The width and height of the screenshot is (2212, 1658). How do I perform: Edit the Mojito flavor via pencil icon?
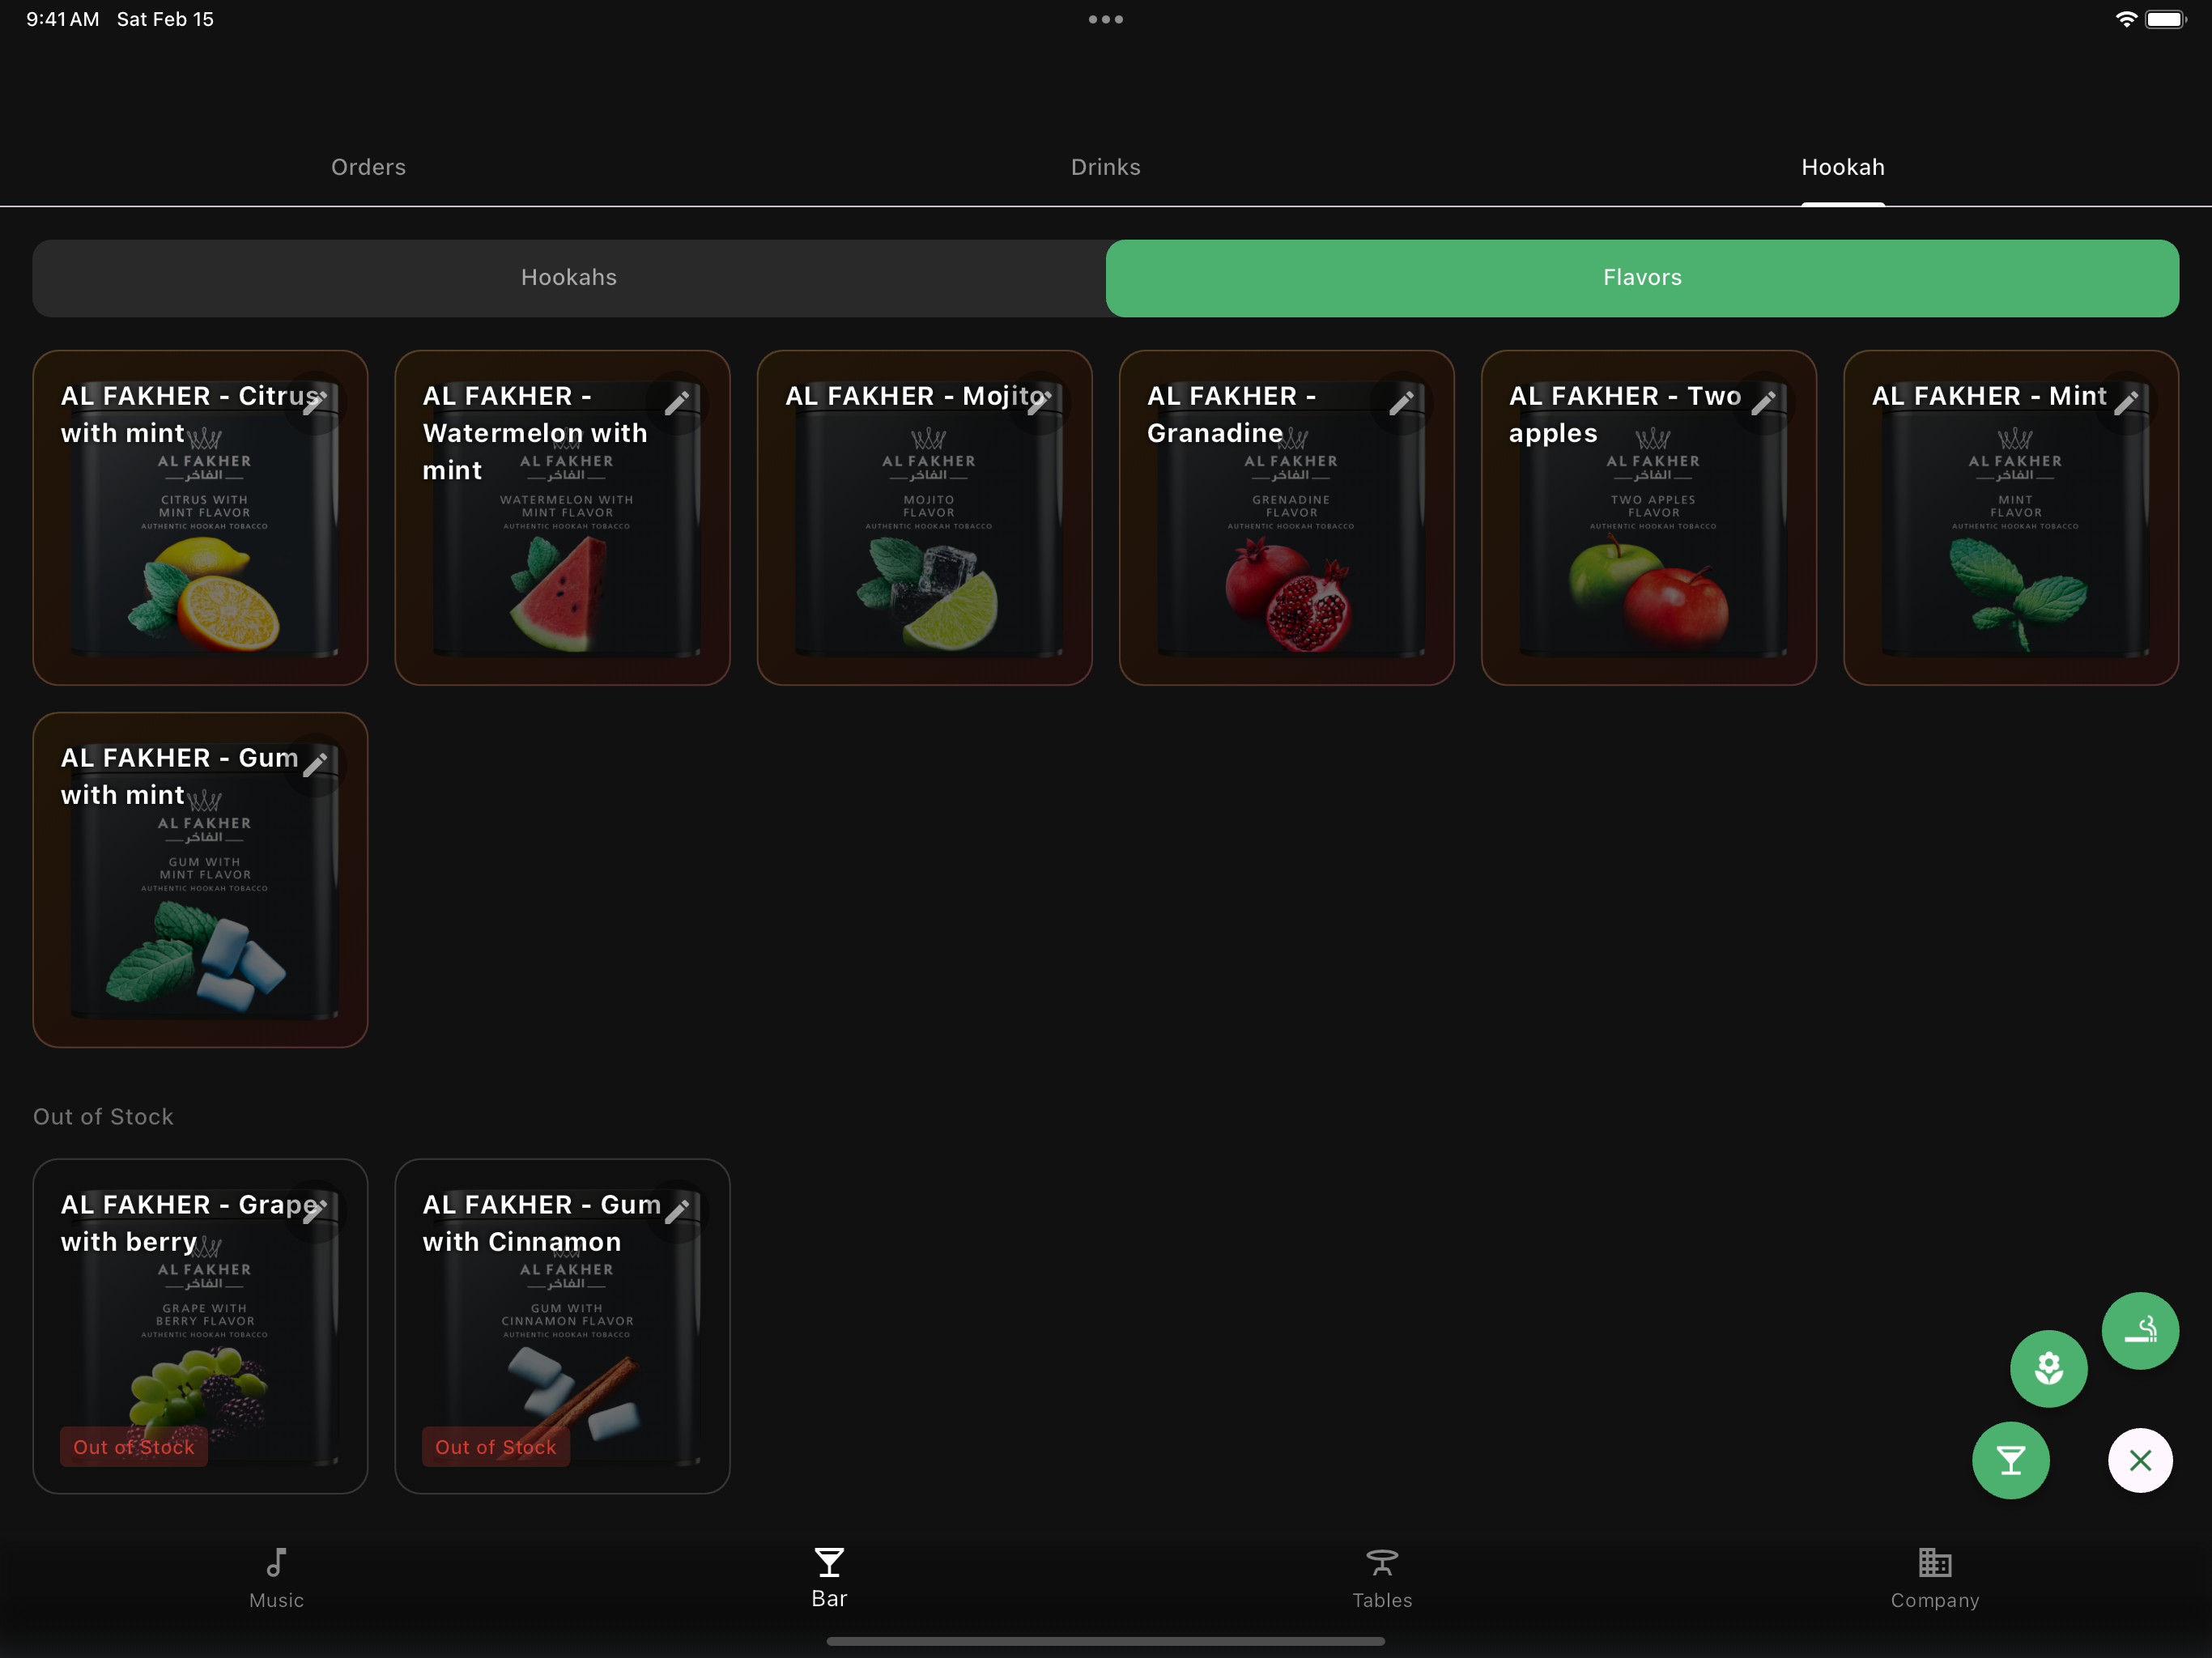1039,403
